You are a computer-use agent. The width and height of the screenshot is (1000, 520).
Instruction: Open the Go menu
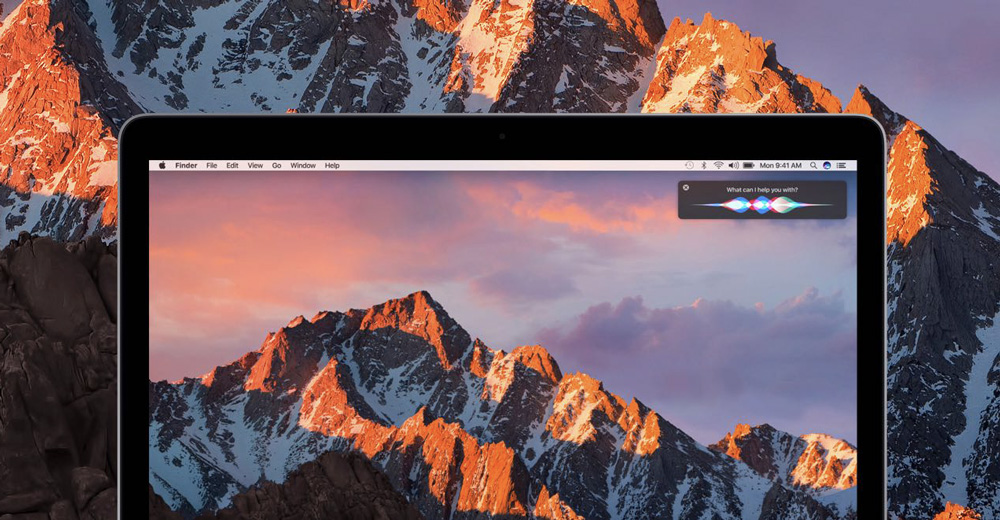coord(277,165)
